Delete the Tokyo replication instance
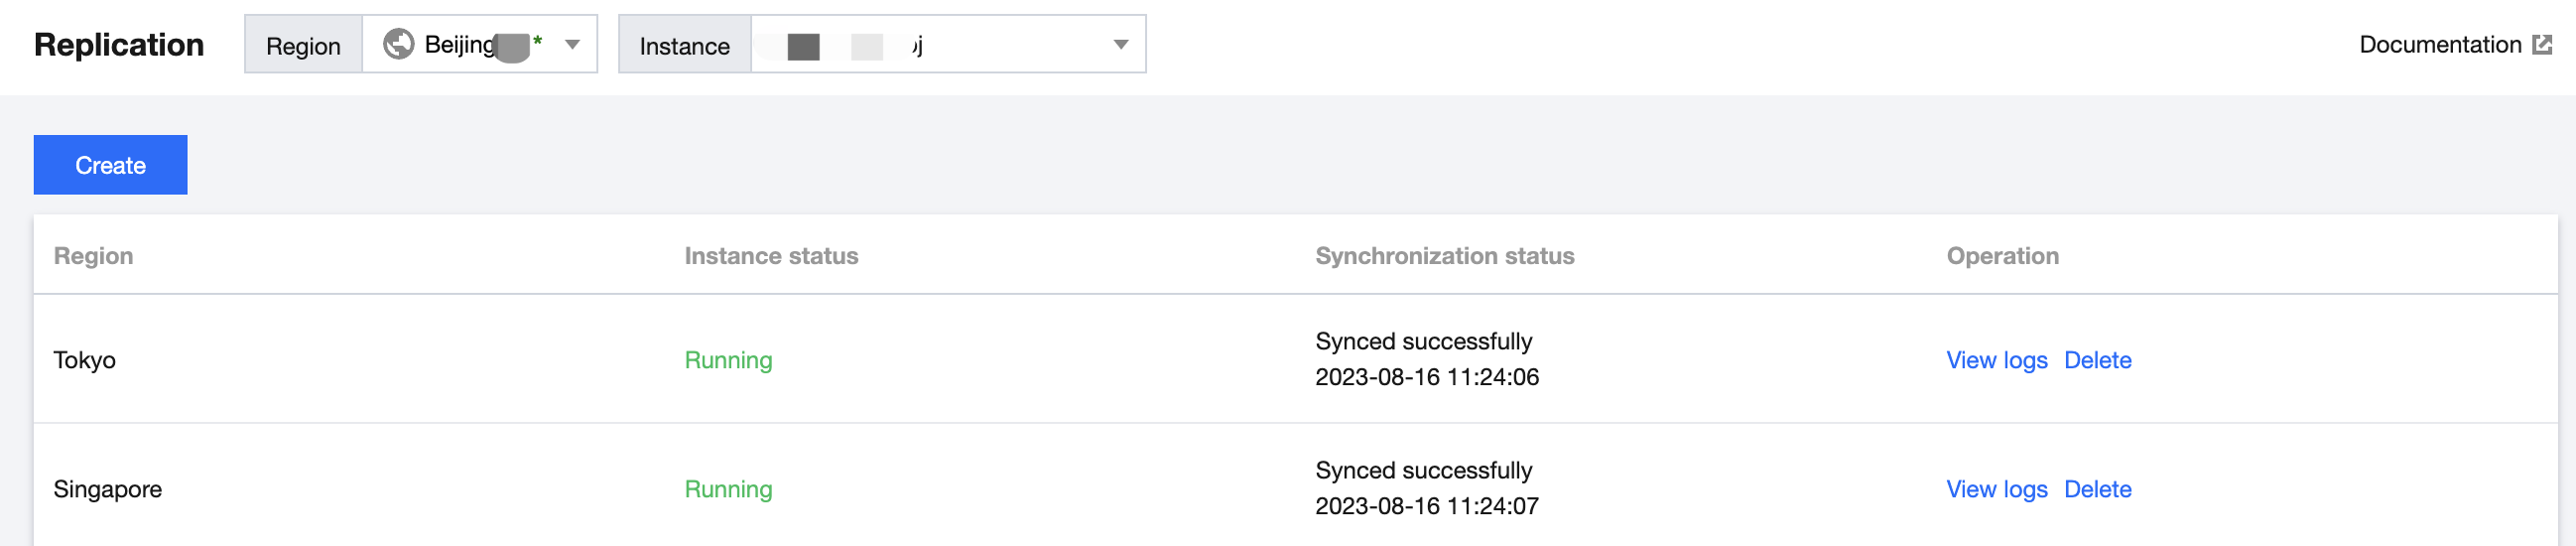The width and height of the screenshot is (2576, 546). (x=2097, y=360)
